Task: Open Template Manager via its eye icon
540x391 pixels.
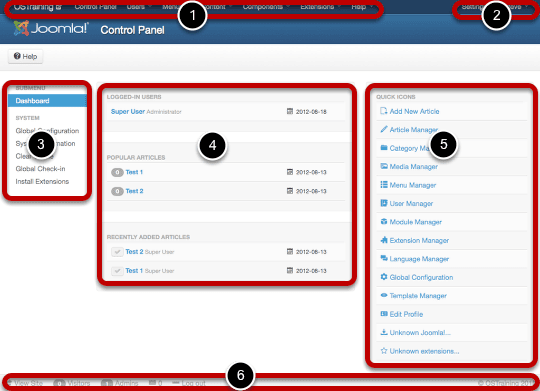Action: pos(384,295)
